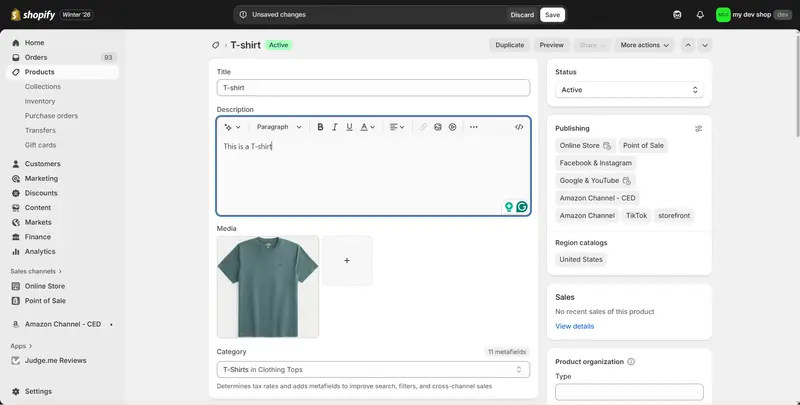Open the AI magic text generation dropdown
Screen dimensions: 800x405
tap(232, 127)
